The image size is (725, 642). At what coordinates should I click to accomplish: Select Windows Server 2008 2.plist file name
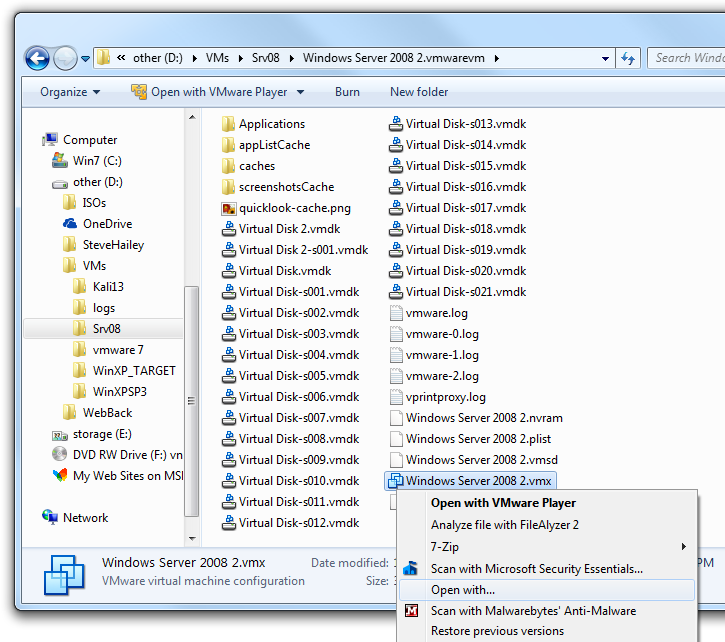[x=478, y=439]
